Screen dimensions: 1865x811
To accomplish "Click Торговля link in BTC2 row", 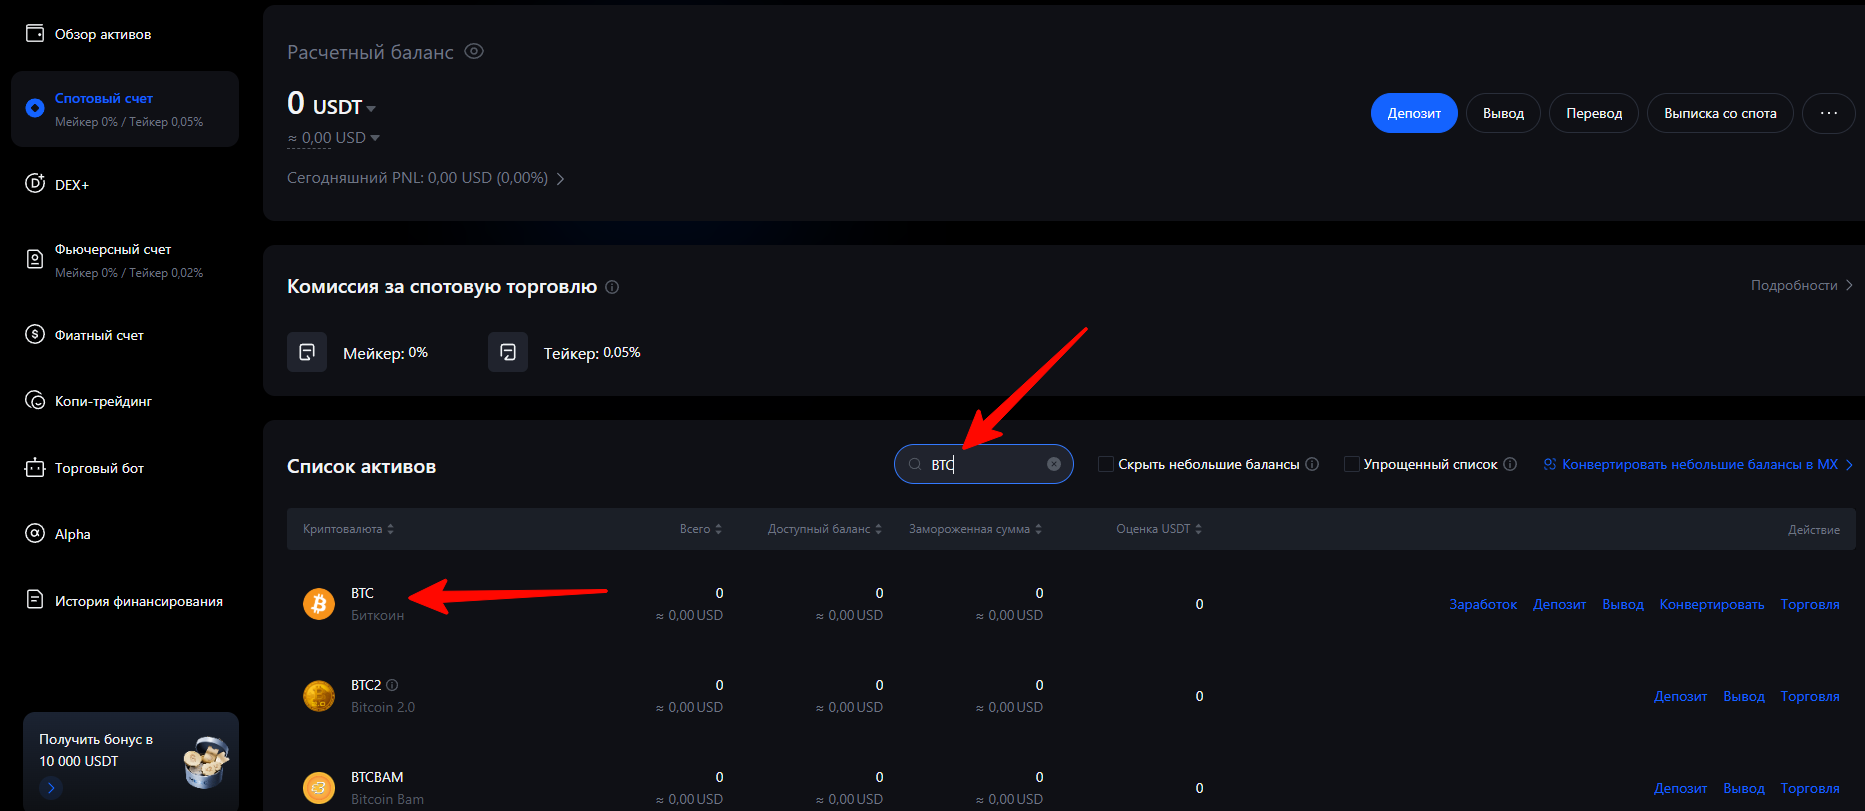I will [x=1810, y=696].
